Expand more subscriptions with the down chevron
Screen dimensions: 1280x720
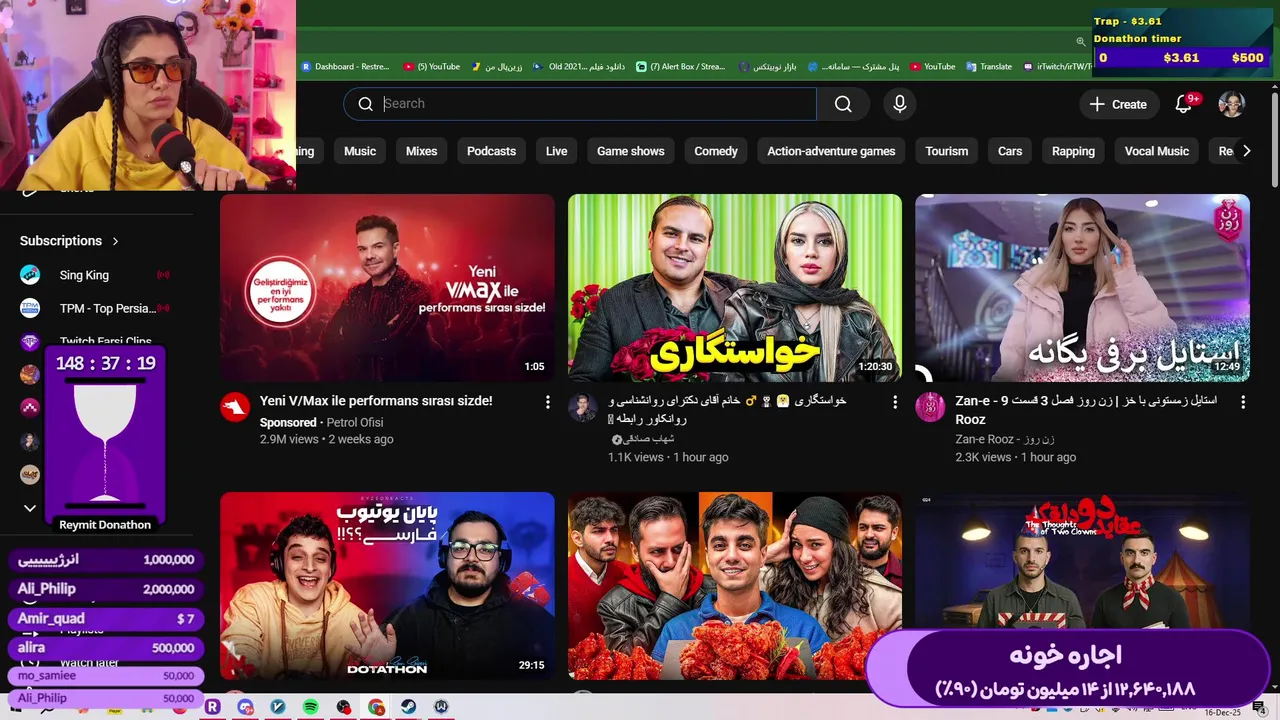pos(30,508)
